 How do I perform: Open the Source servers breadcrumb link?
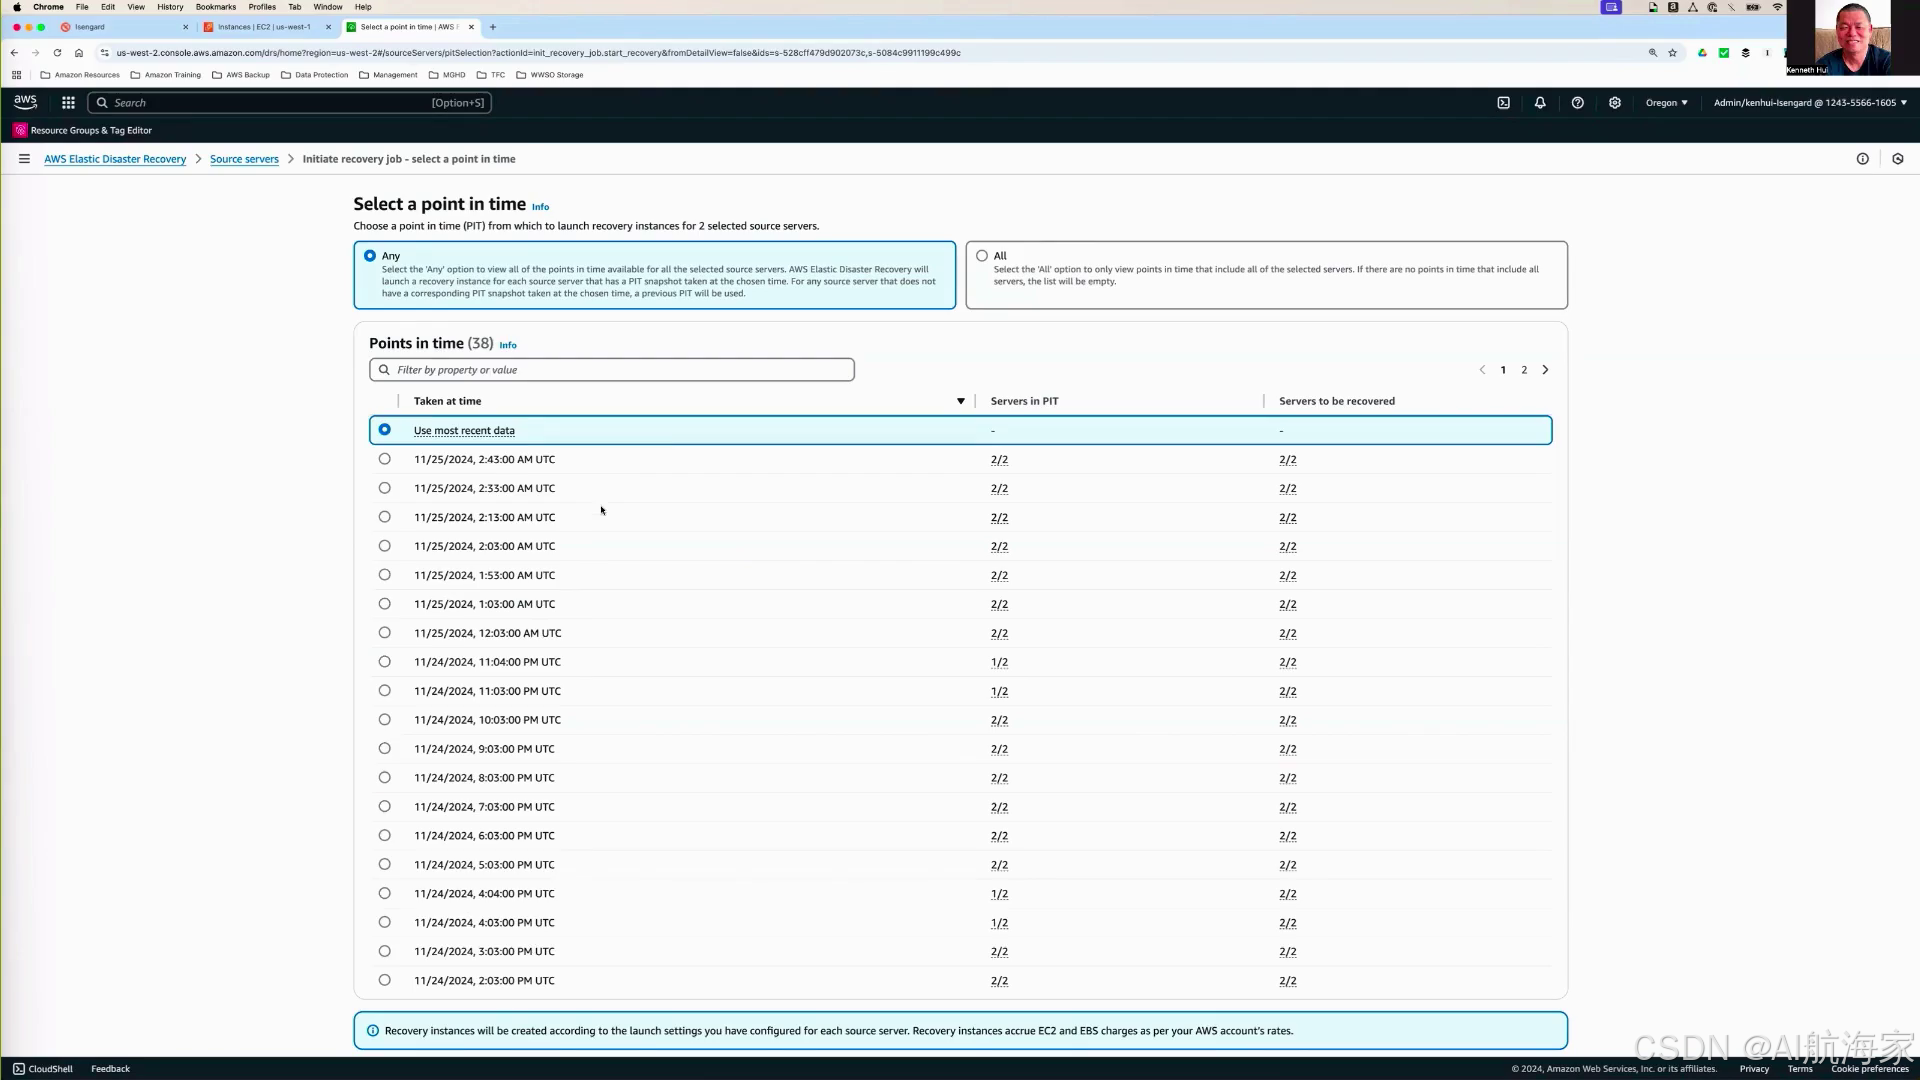pos(244,159)
